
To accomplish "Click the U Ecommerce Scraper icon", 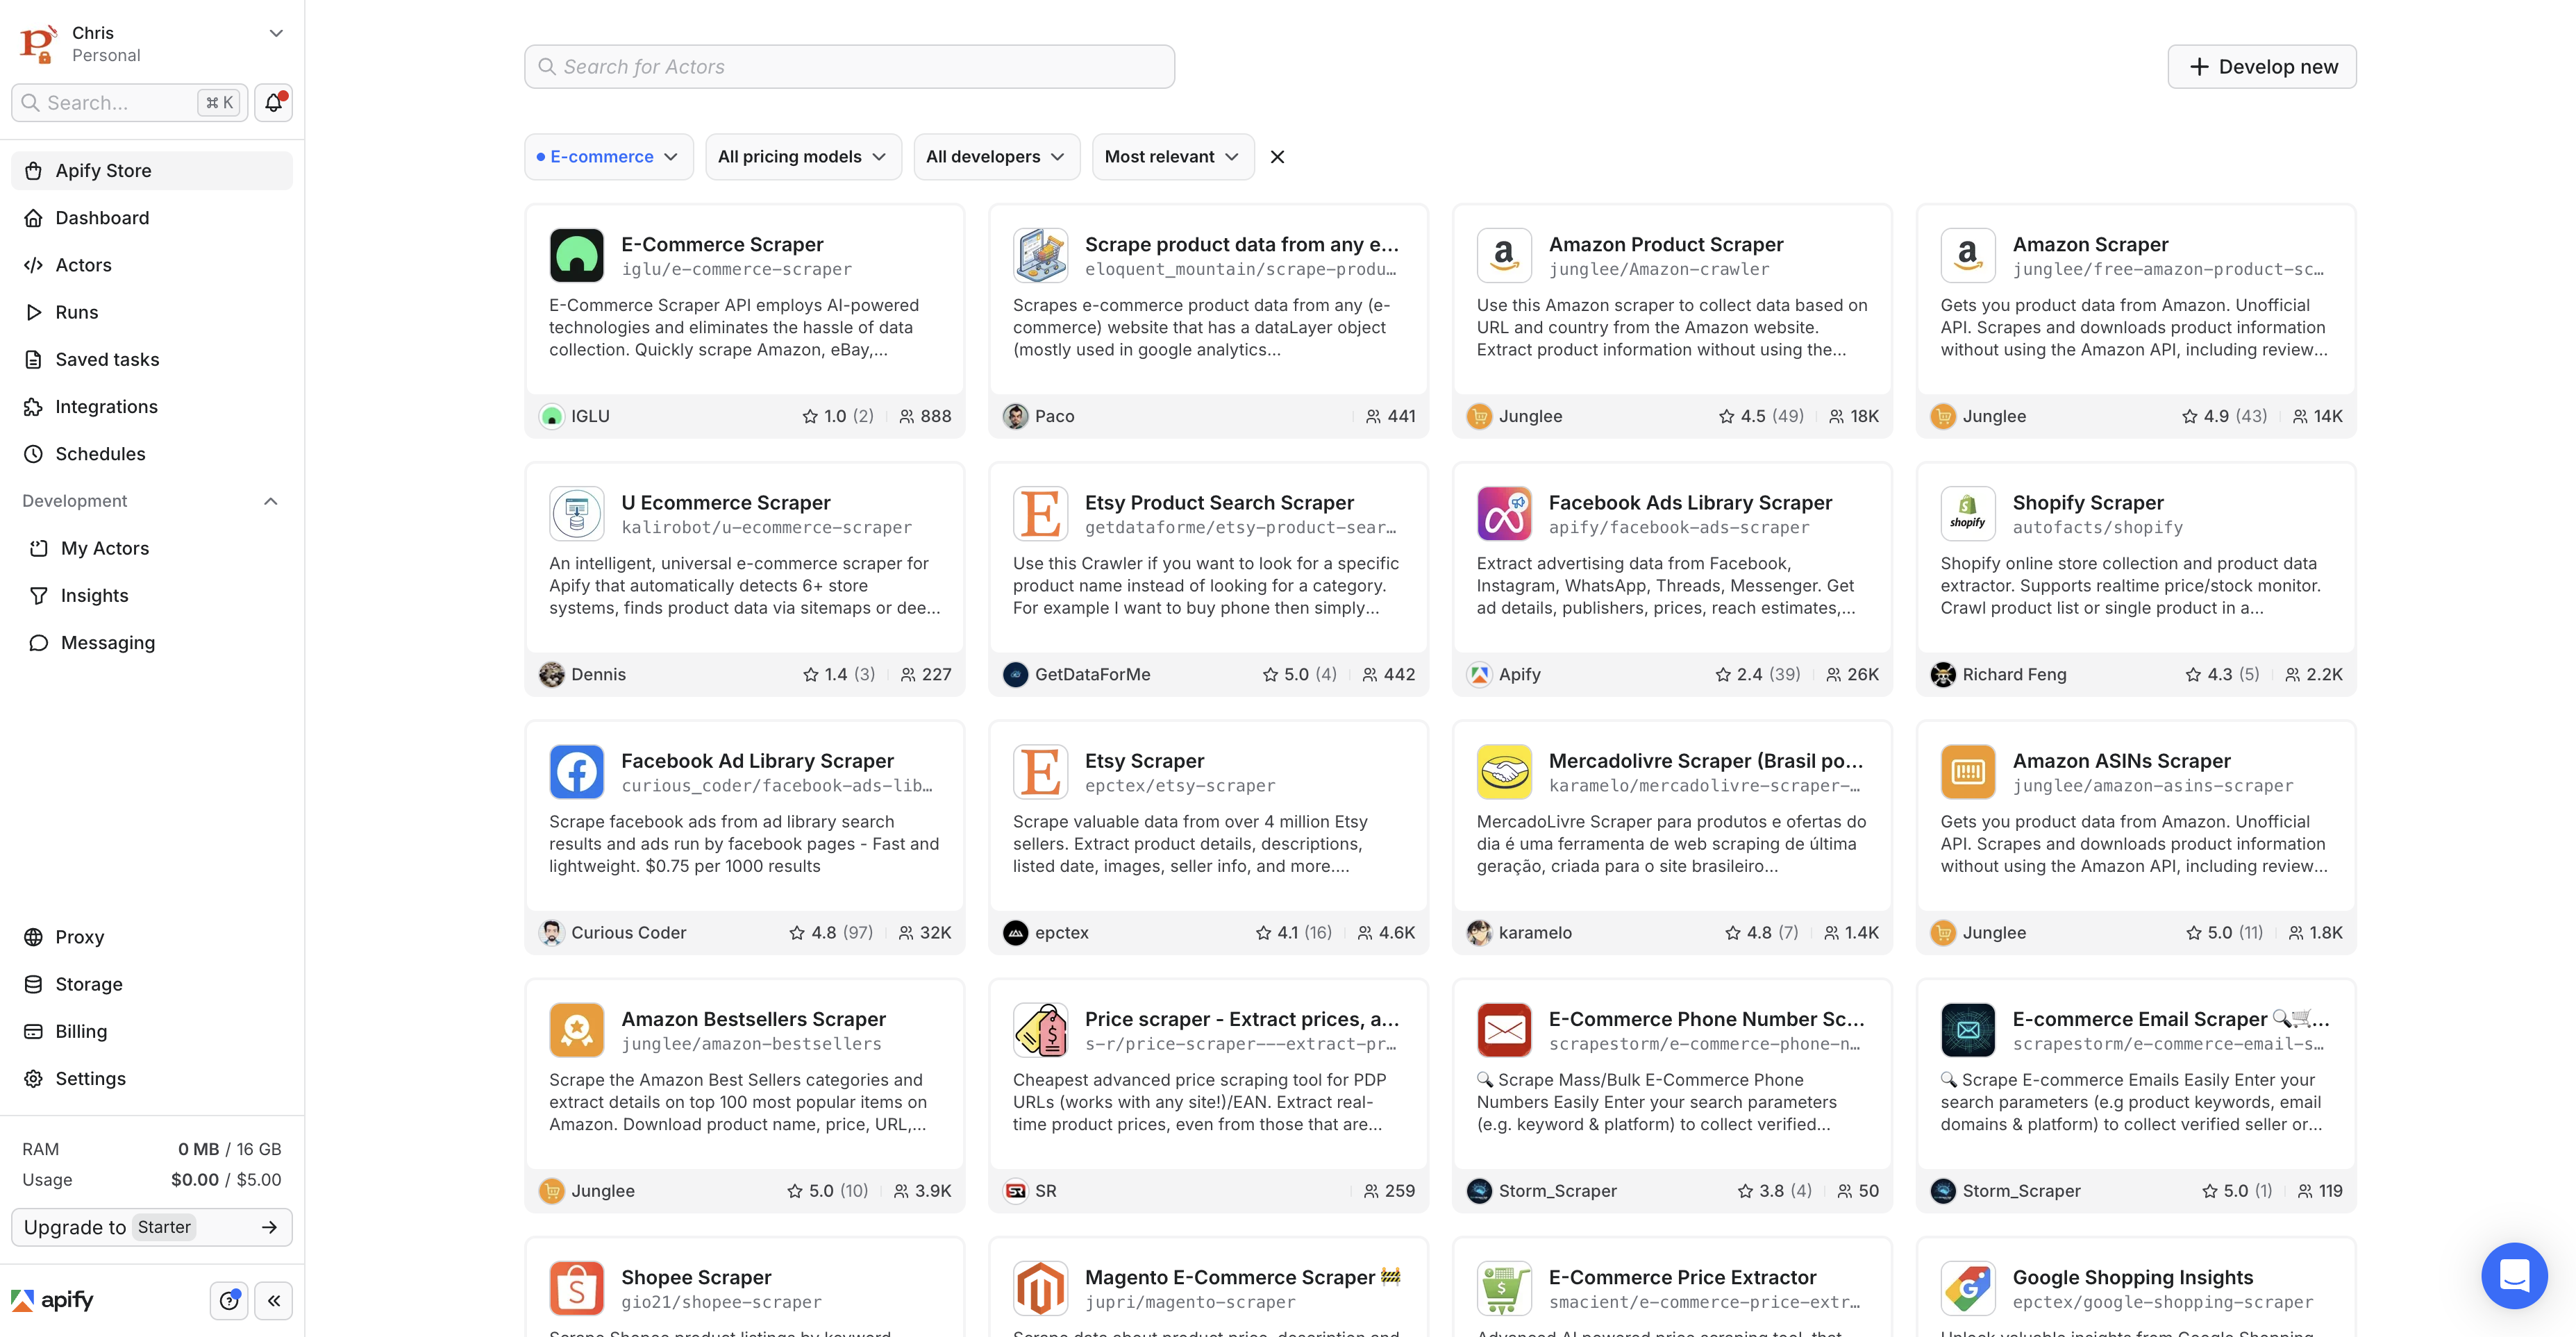I will 576,514.
